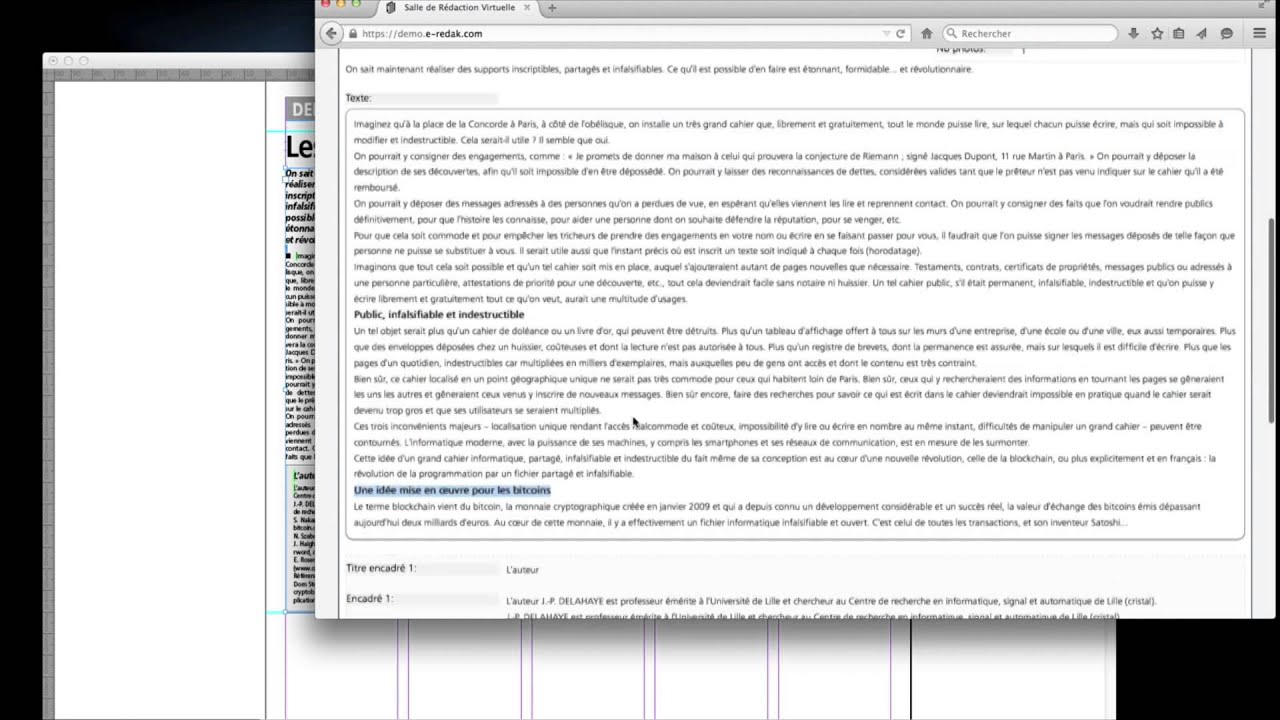Click the padlock site security icon
1280x720 pixels.
pos(352,33)
